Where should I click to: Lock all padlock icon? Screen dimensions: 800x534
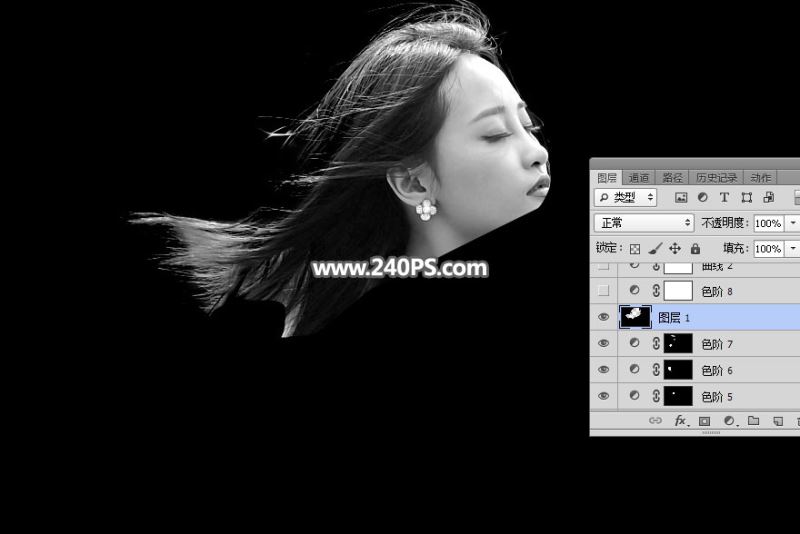[x=695, y=248]
